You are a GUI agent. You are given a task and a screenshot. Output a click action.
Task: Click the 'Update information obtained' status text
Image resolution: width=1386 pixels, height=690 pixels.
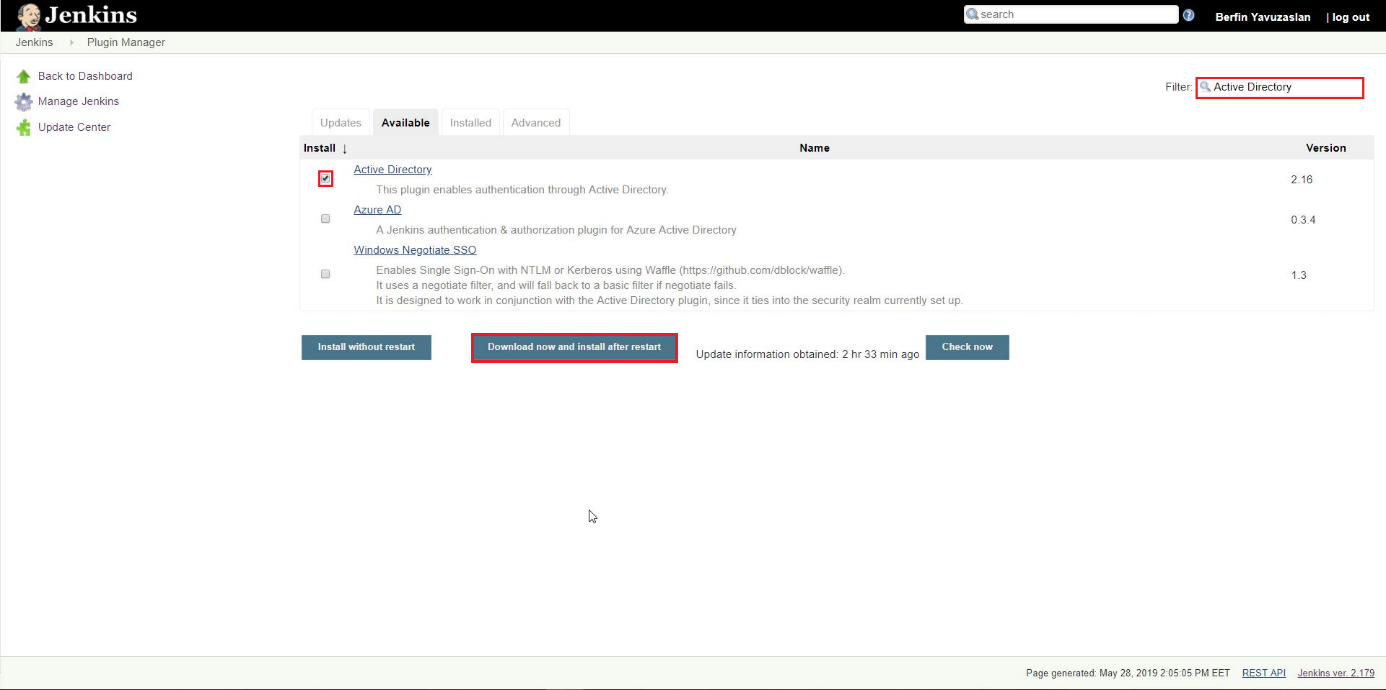coord(807,354)
